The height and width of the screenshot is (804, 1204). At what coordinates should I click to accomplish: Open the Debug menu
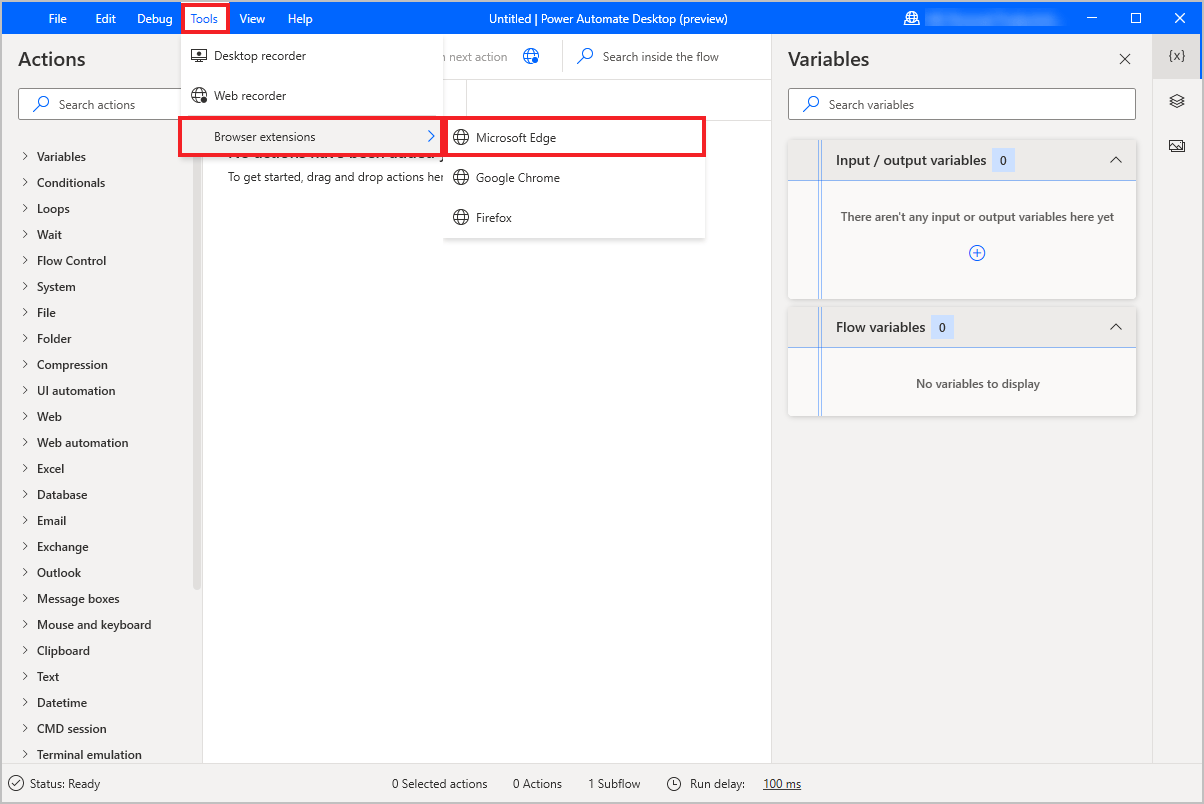[x=153, y=17]
